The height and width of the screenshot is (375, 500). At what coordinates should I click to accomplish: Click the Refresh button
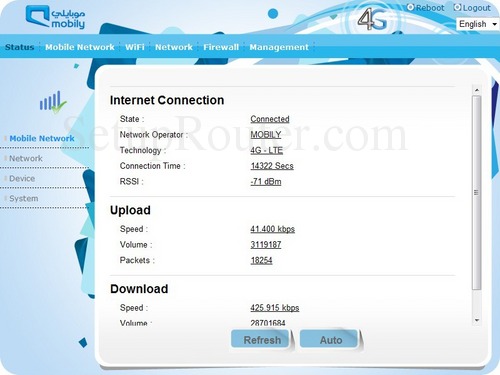[260, 340]
